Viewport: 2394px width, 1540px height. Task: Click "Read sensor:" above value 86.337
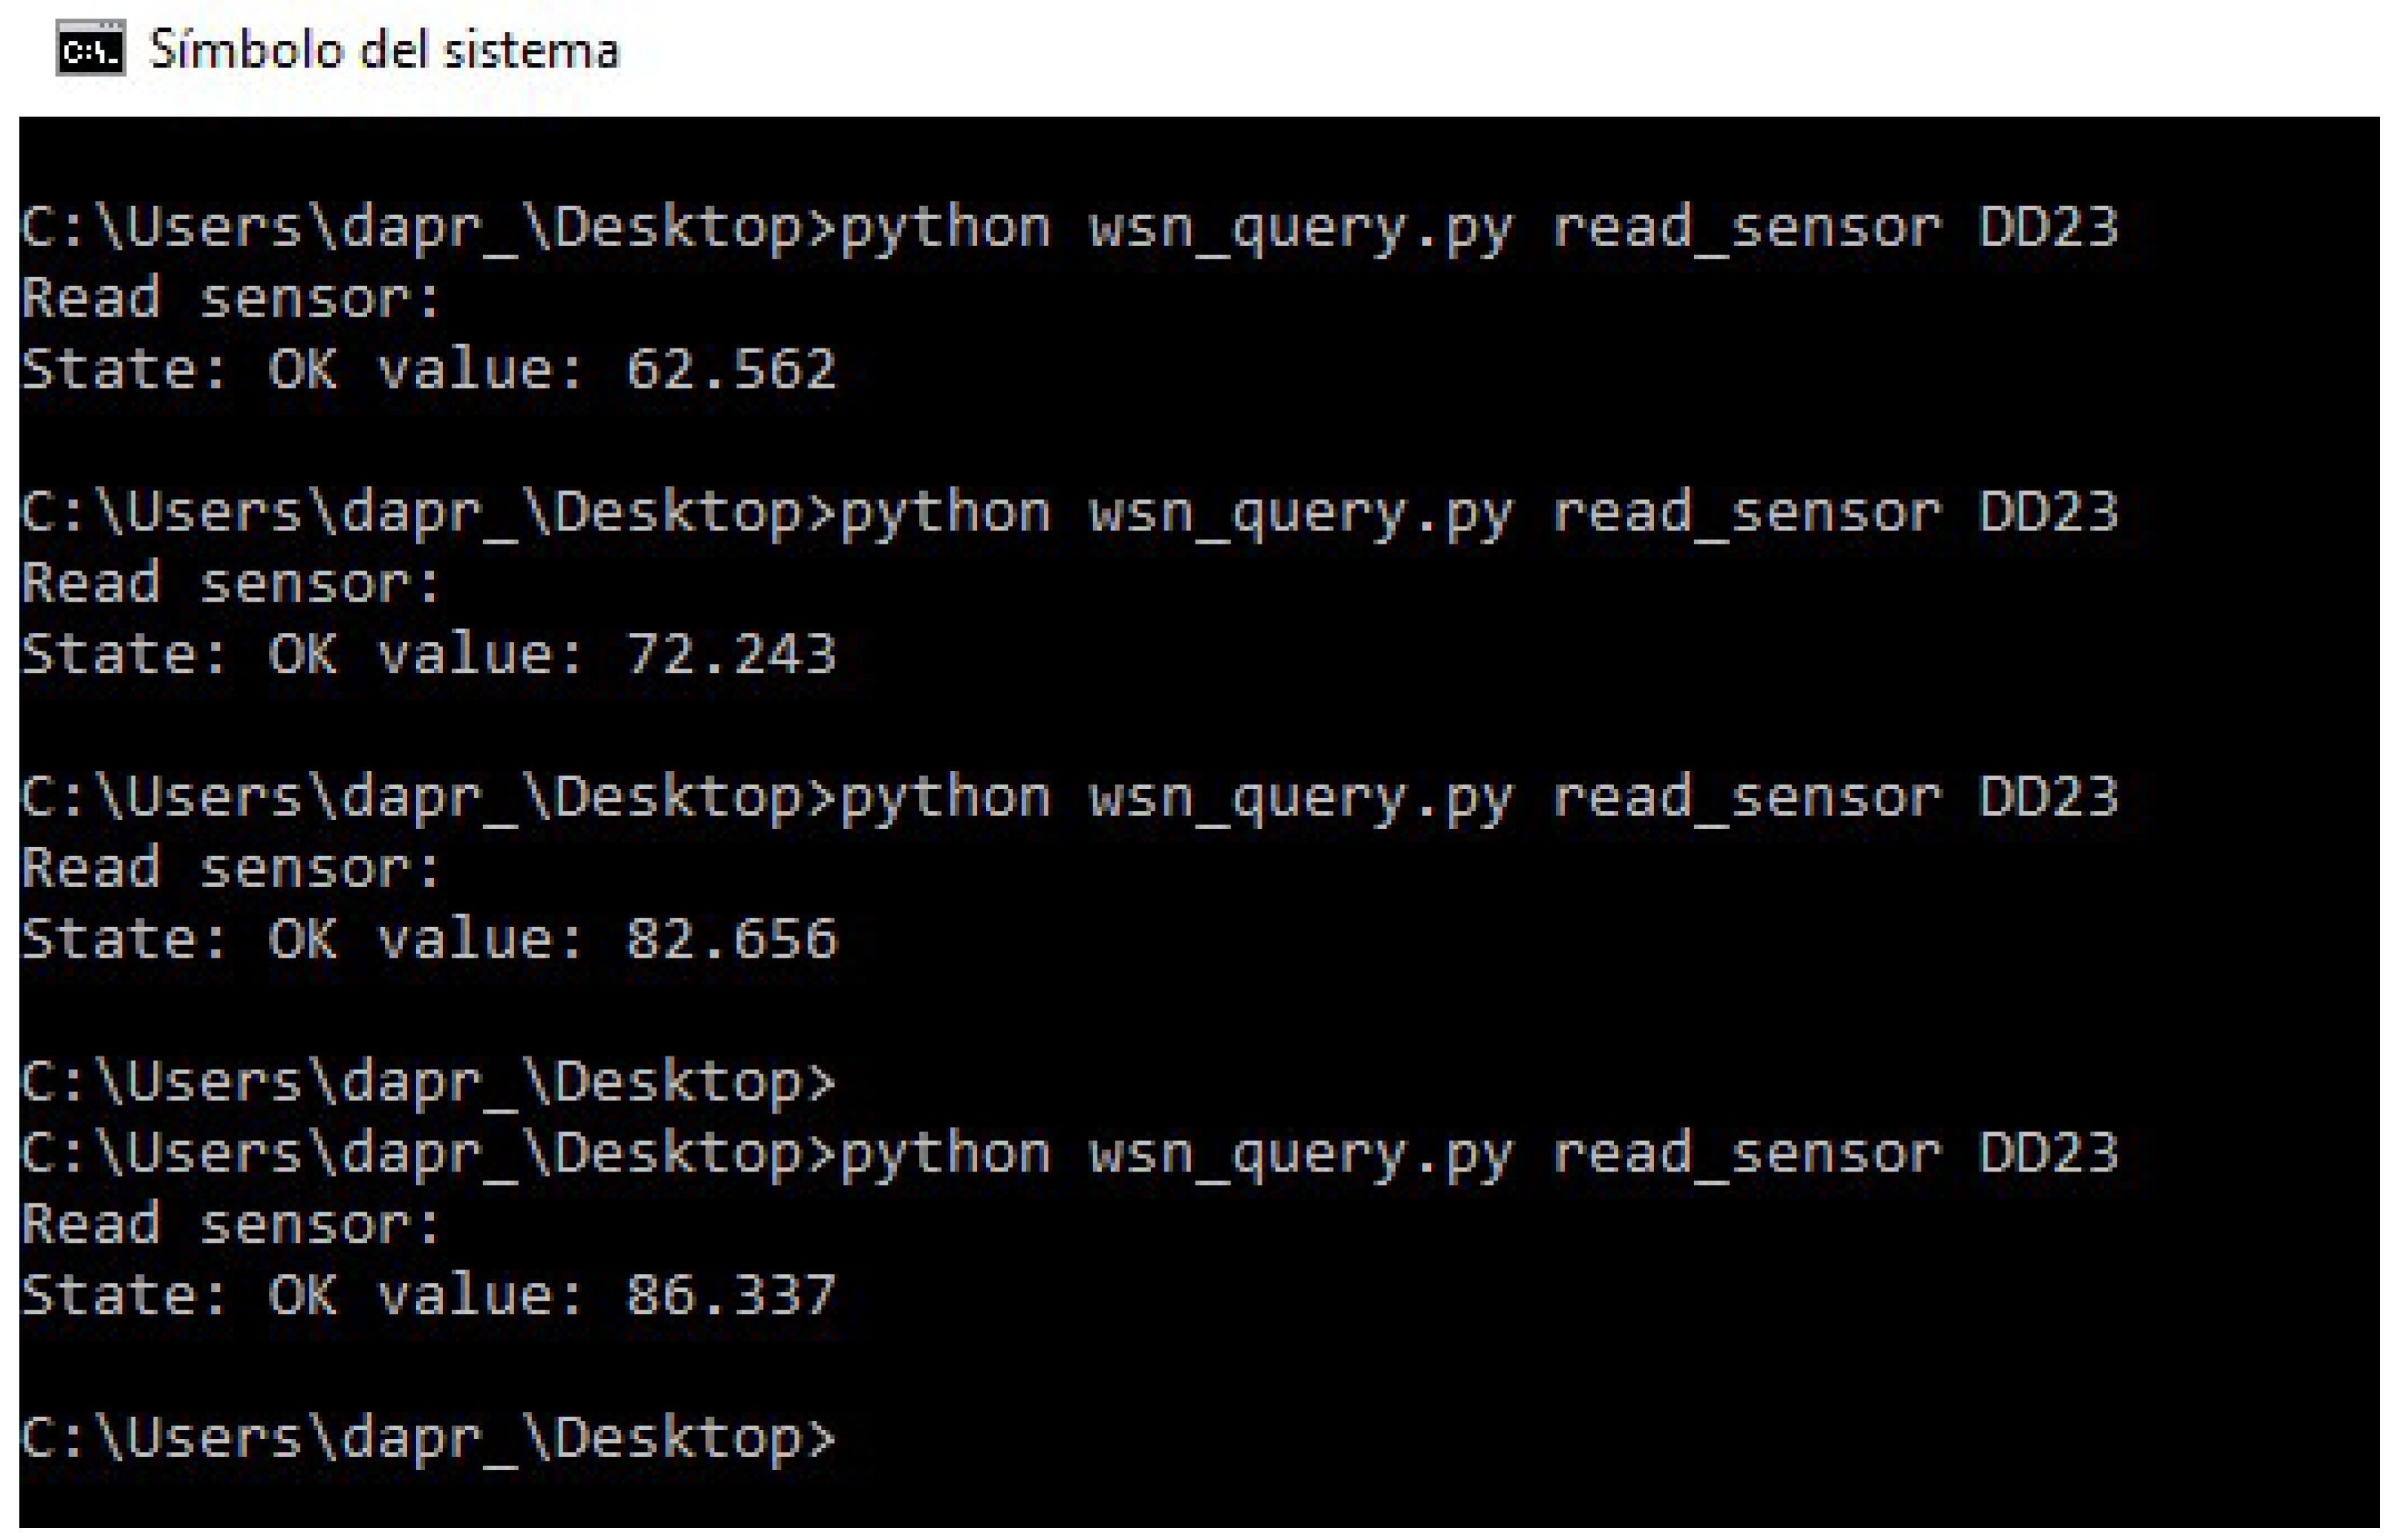coord(231,1223)
